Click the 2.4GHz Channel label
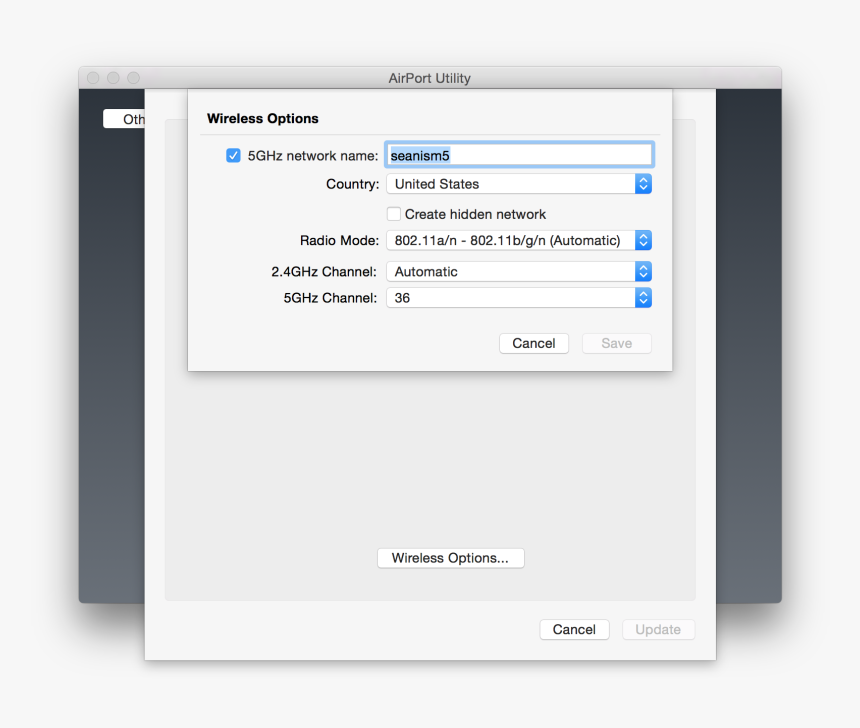 point(324,272)
